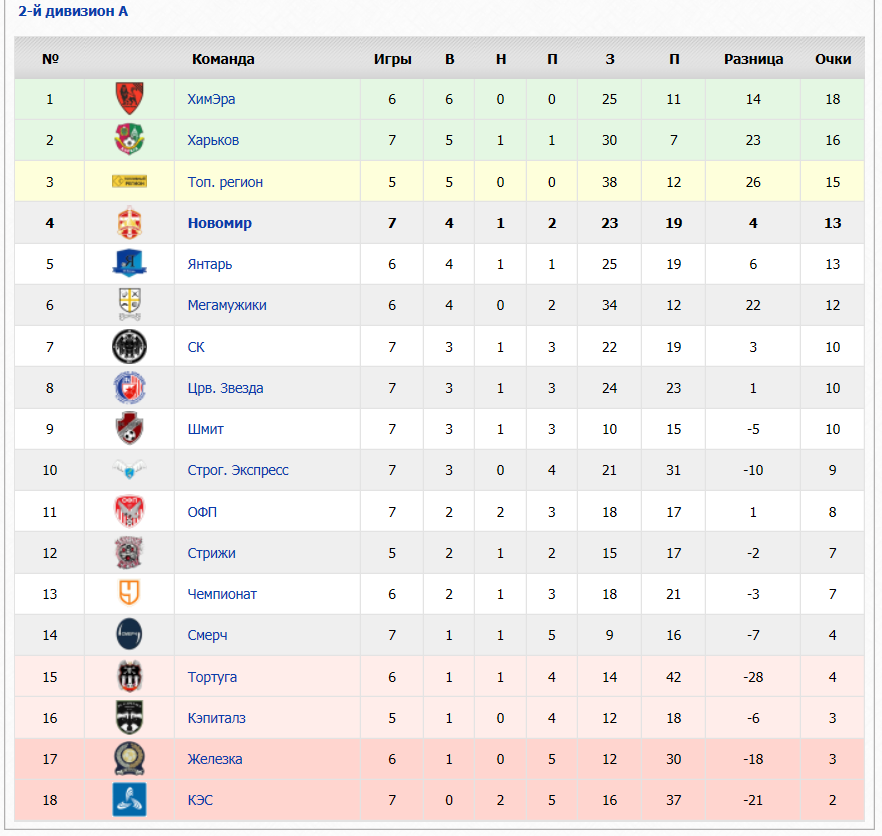The width and height of the screenshot is (882, 836).
Task: Open the Топ. регион yellow logo
Action: click(x=129, y=181)
